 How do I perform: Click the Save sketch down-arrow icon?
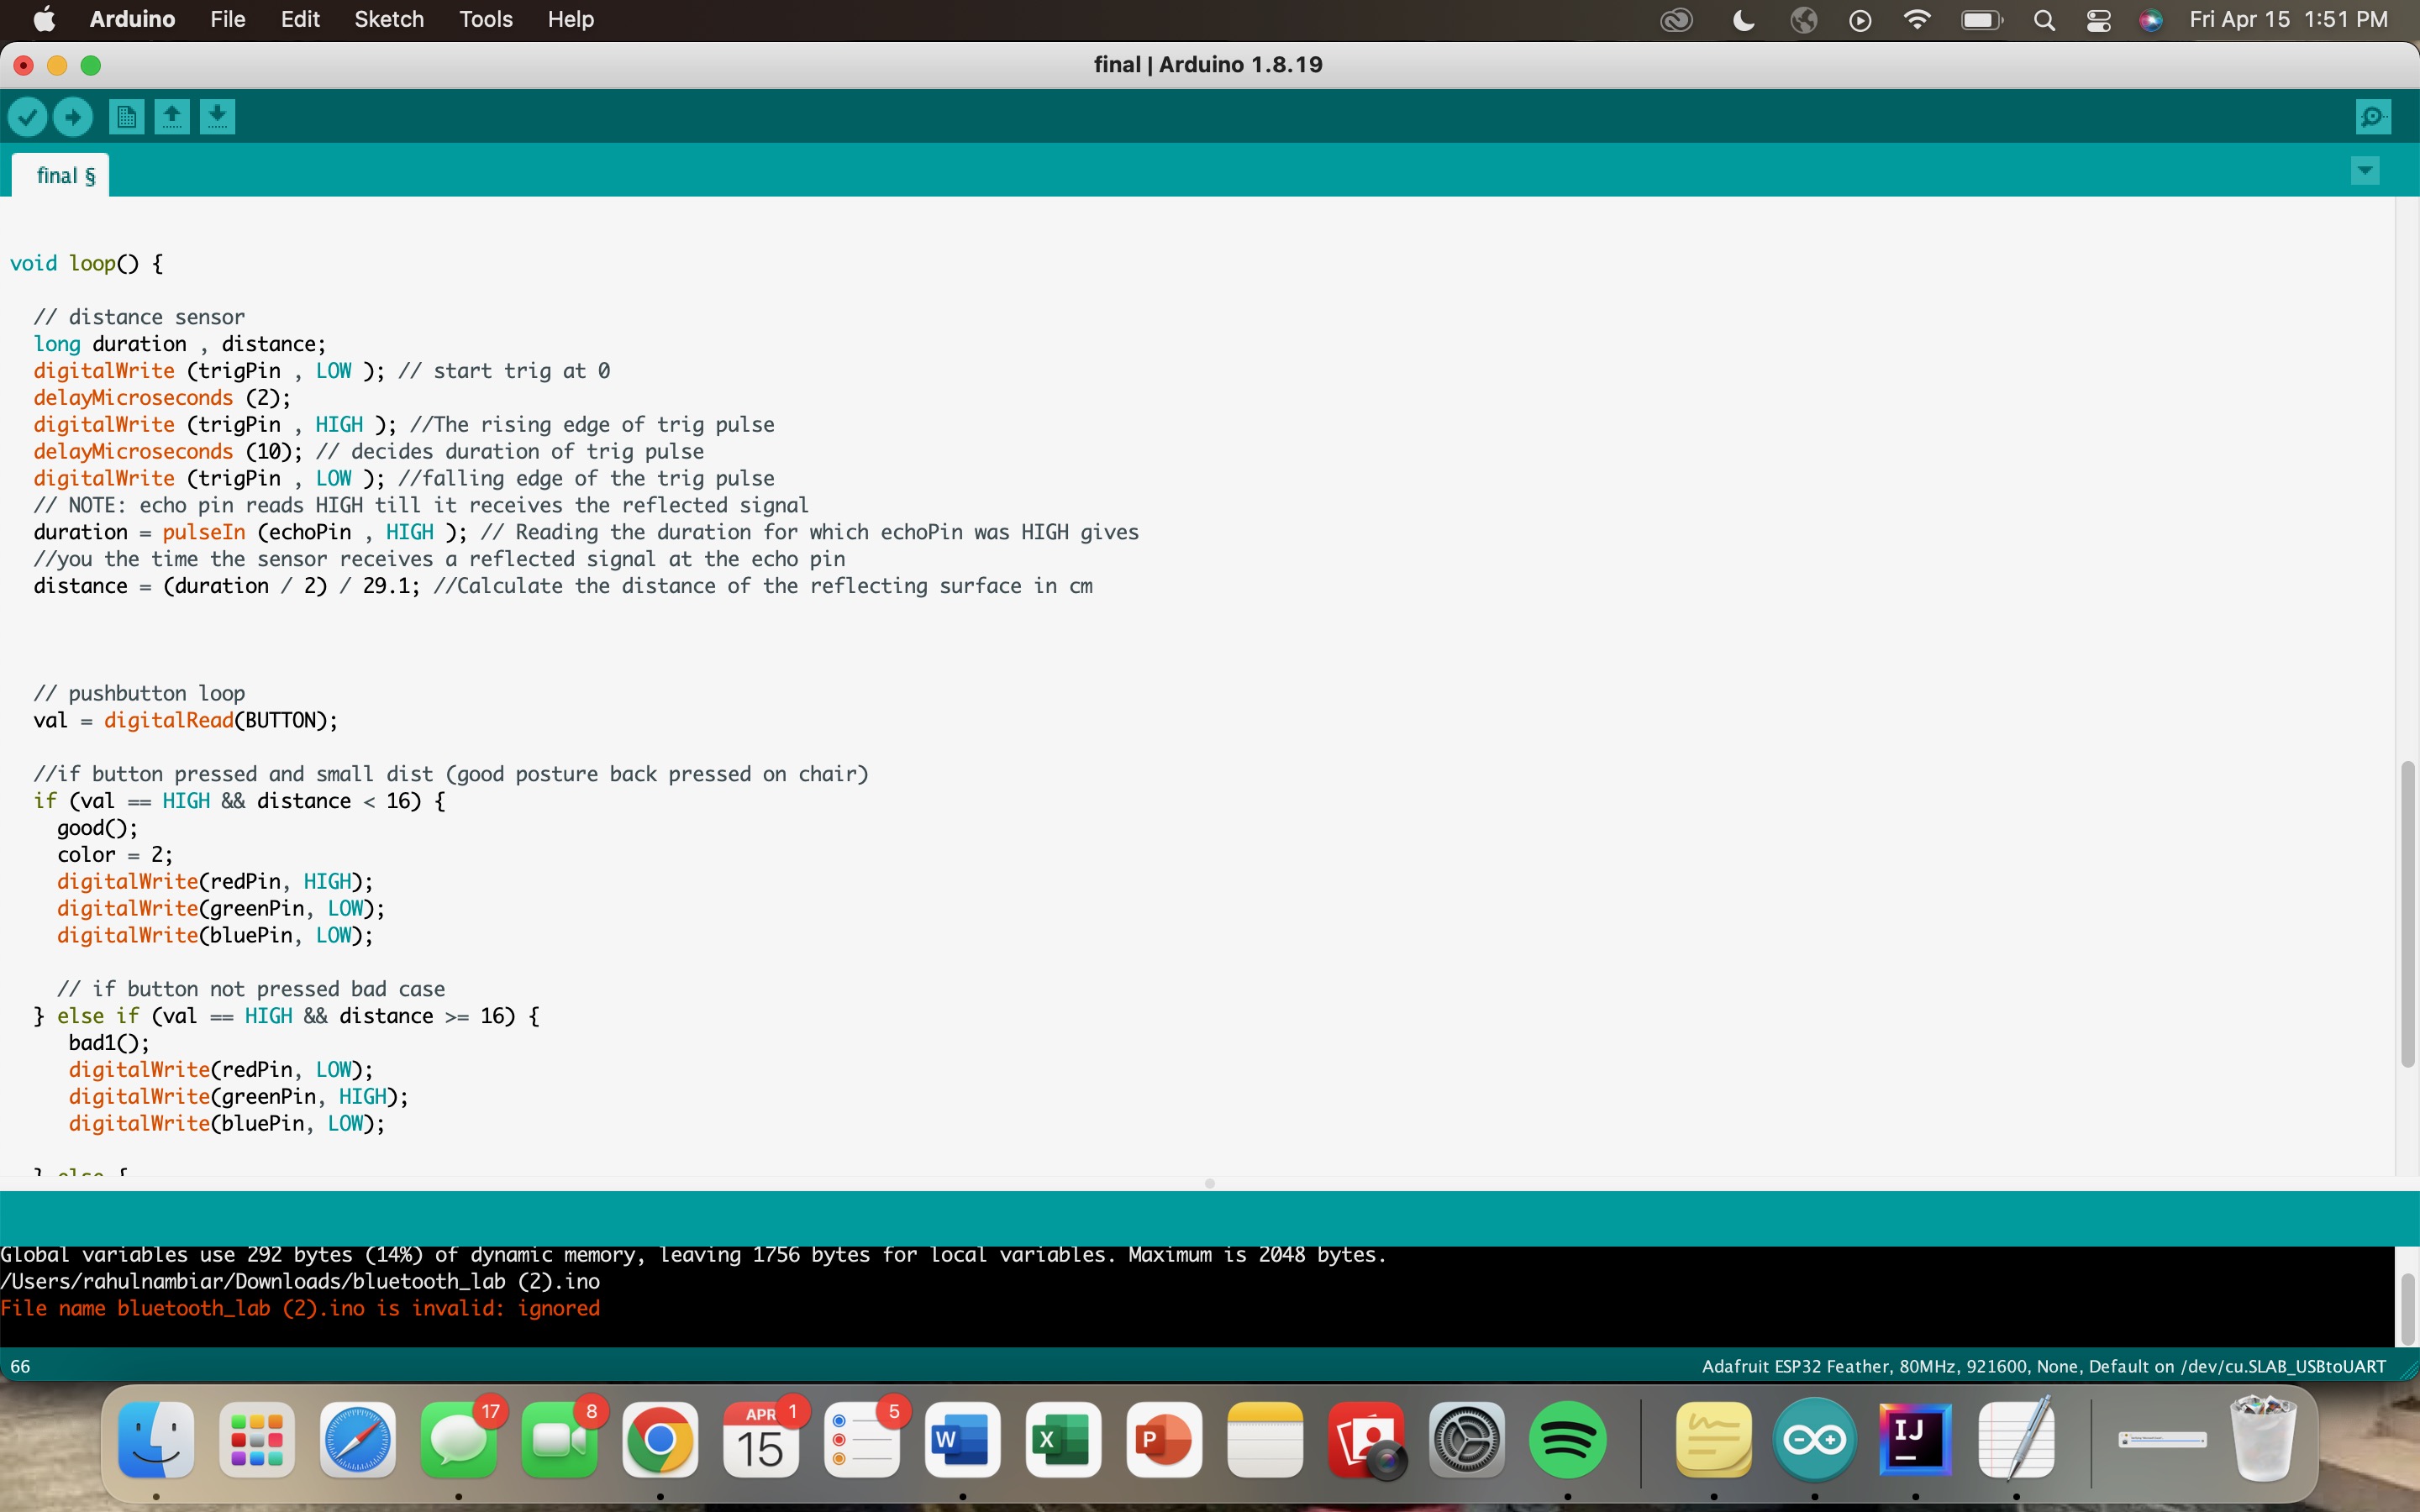point(218,117)
